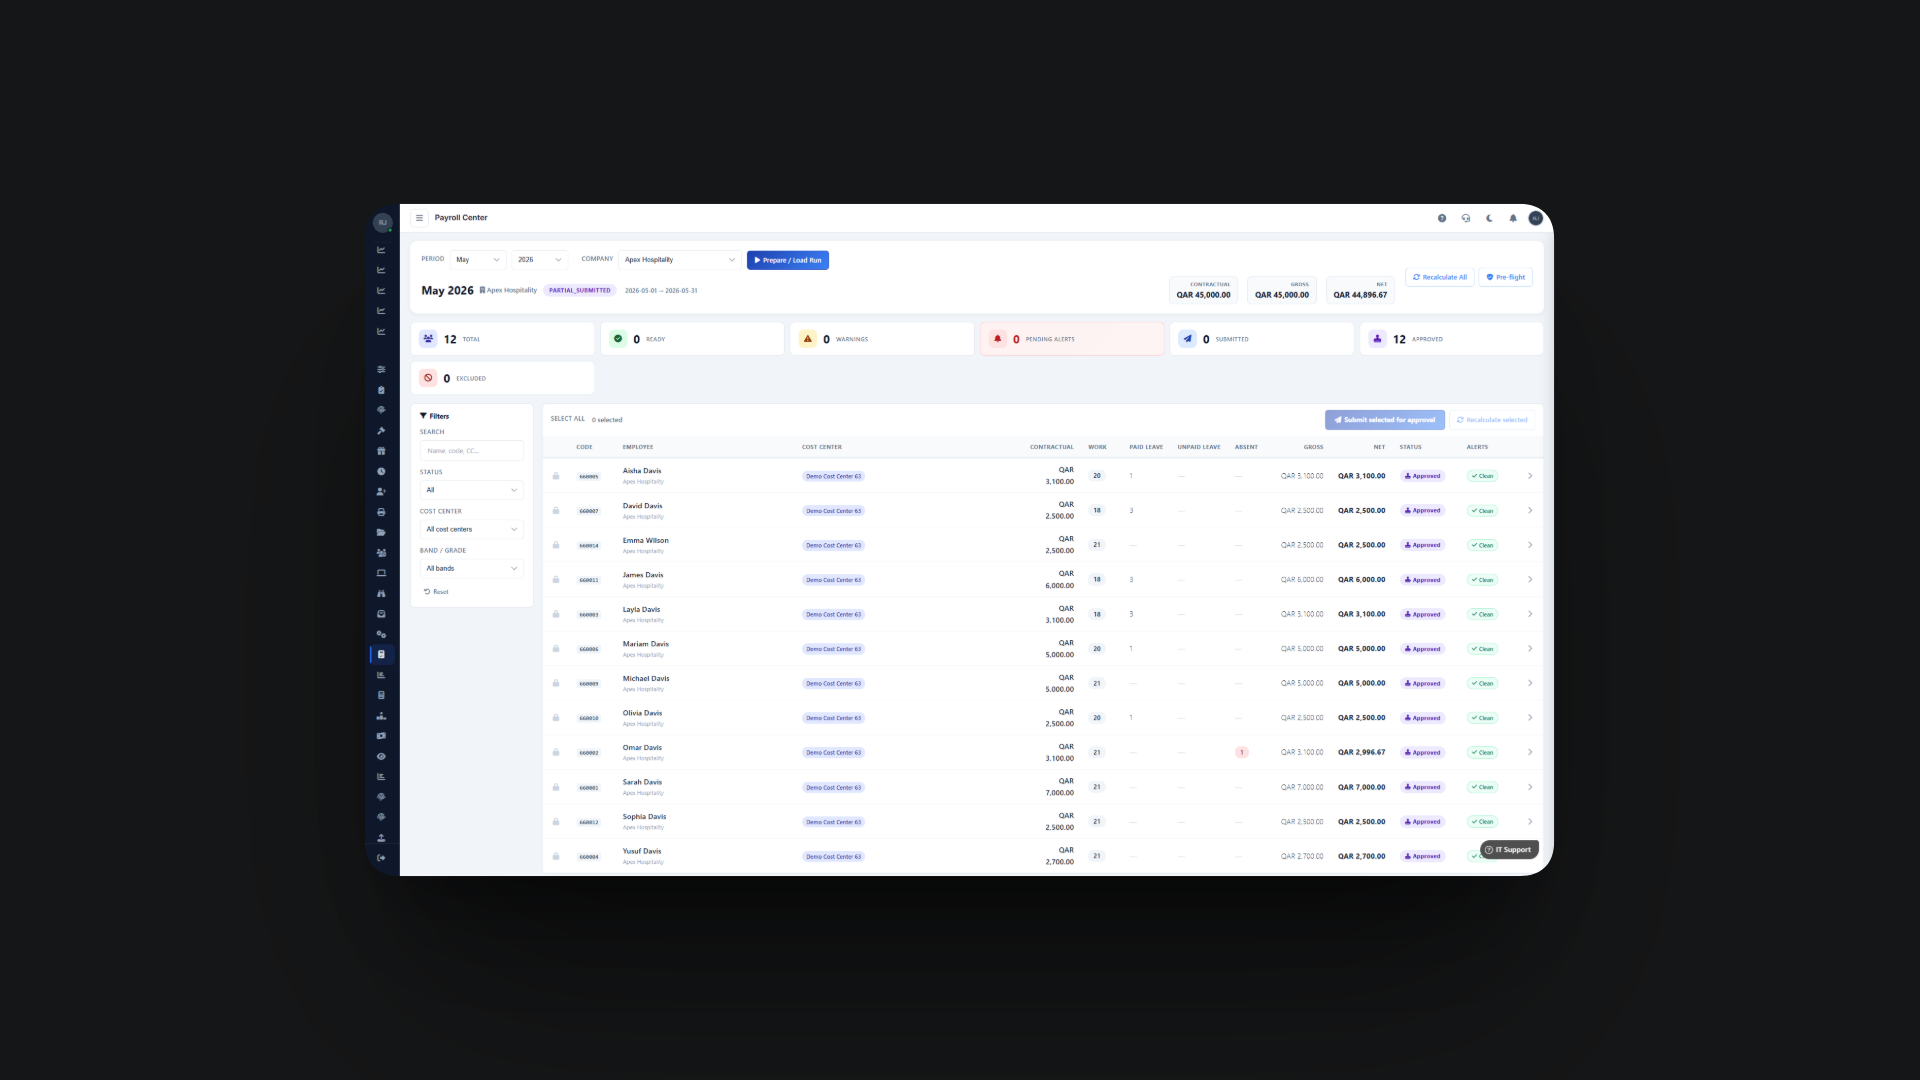
Task: Open the org chart sitemap sidebar icon
Action: pyautogui.click(x=381, y=716)
